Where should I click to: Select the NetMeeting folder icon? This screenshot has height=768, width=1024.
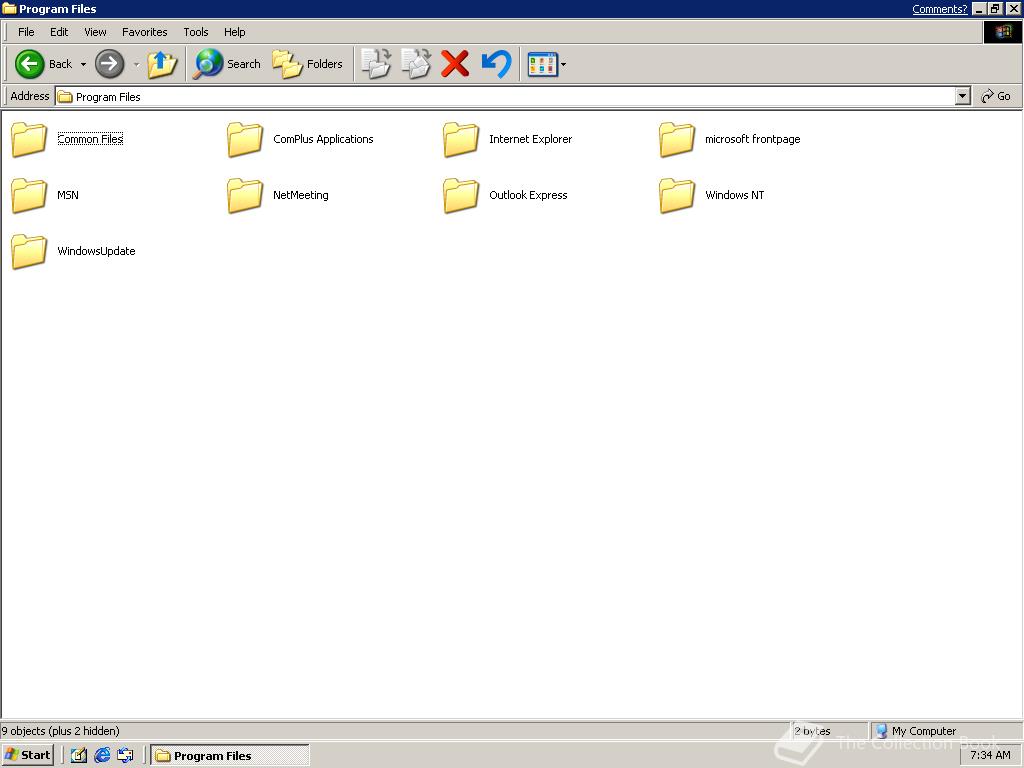click(x=245, y=195)
